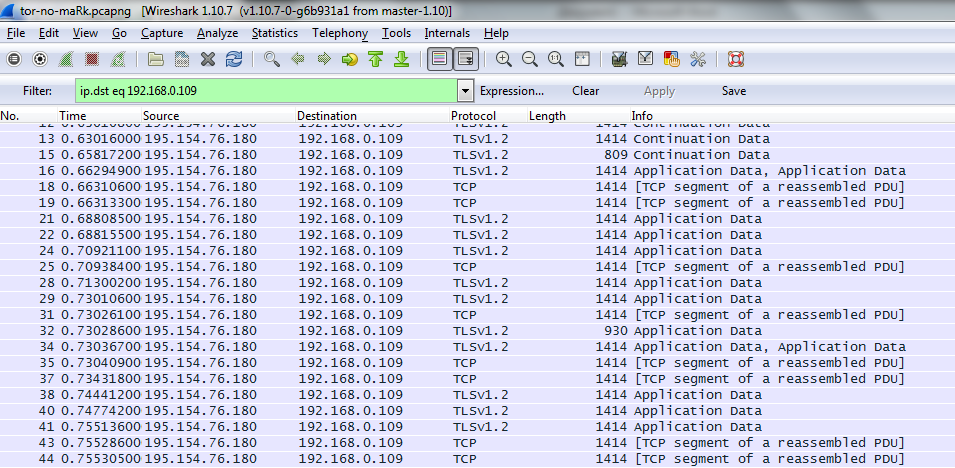Sort by the Source column header
Viewport: 955px width, 468px height.
[x=219, y=116]
